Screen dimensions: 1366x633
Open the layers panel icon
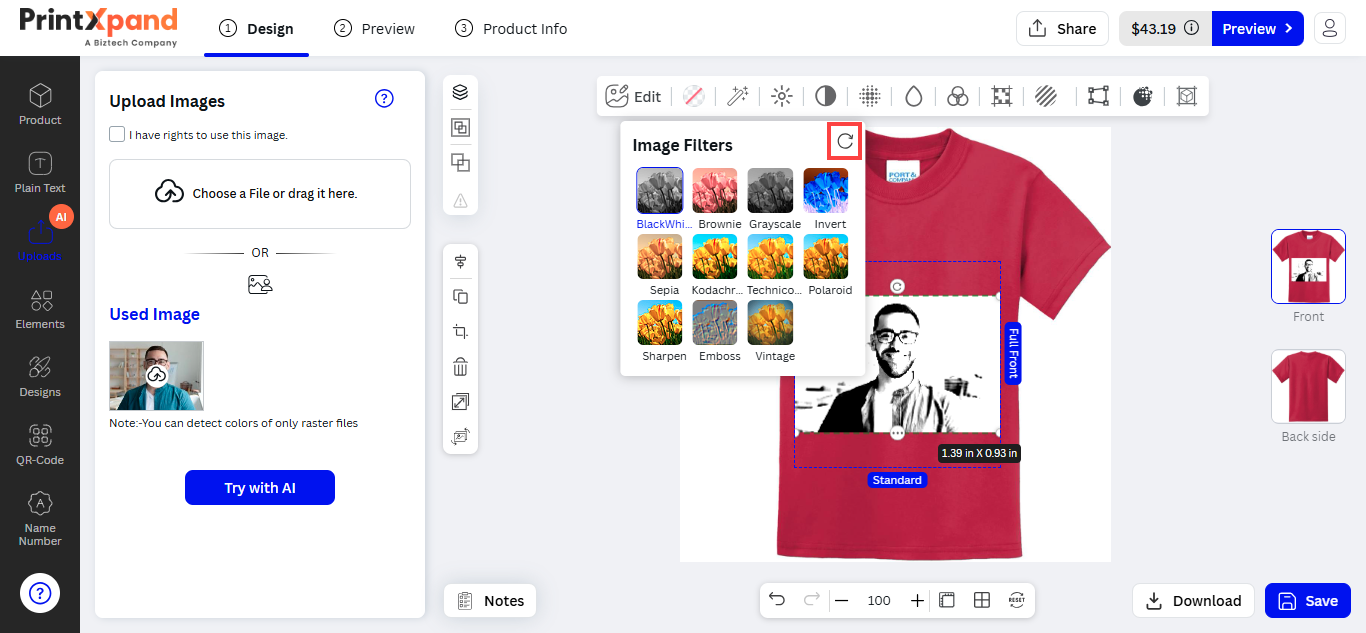coord(460,92)
